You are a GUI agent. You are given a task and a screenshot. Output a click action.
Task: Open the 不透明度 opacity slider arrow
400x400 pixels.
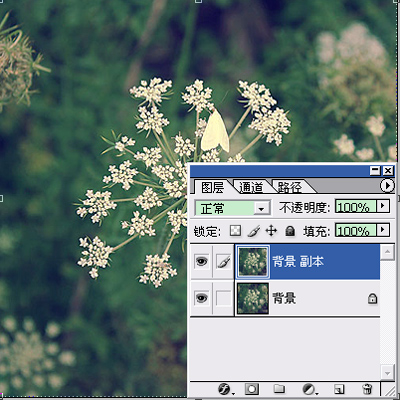[x=383, y=207]
